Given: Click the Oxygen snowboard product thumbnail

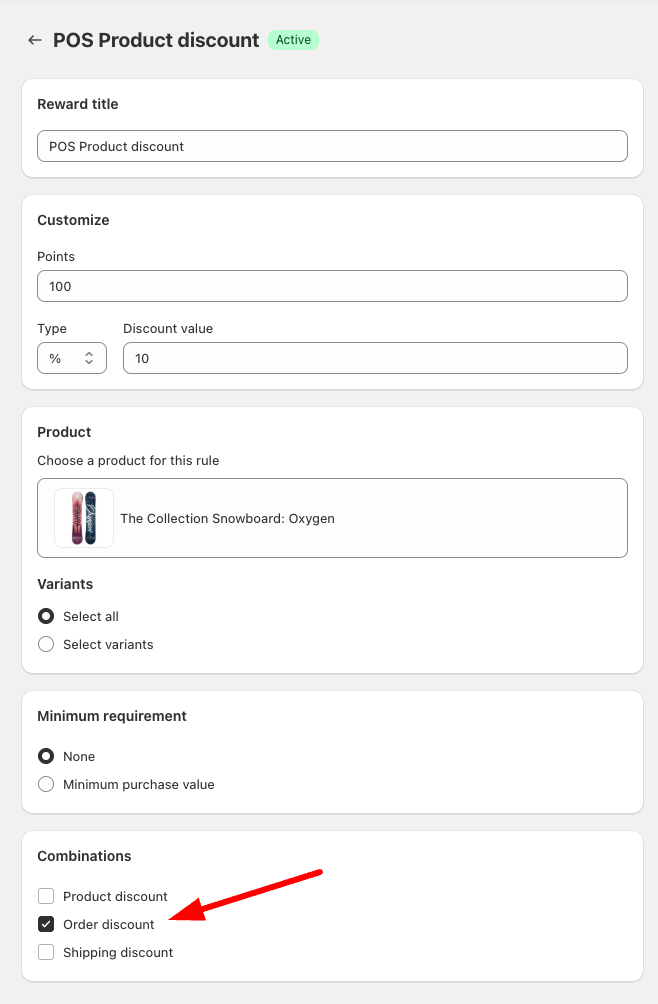Looking at the screenshot, I should [84, 518].
